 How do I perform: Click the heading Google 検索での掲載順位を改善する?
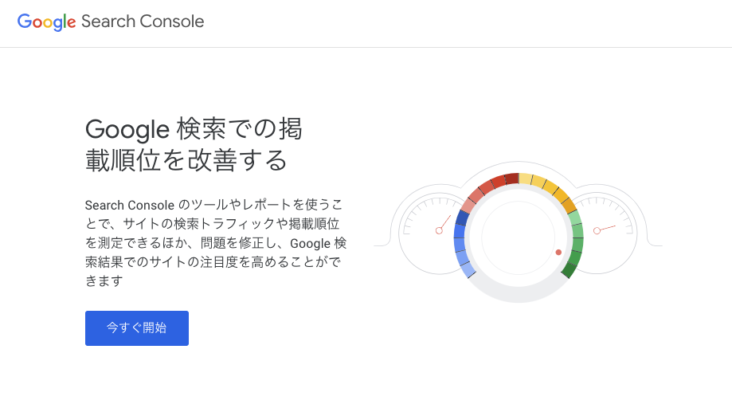coord(194,144)
